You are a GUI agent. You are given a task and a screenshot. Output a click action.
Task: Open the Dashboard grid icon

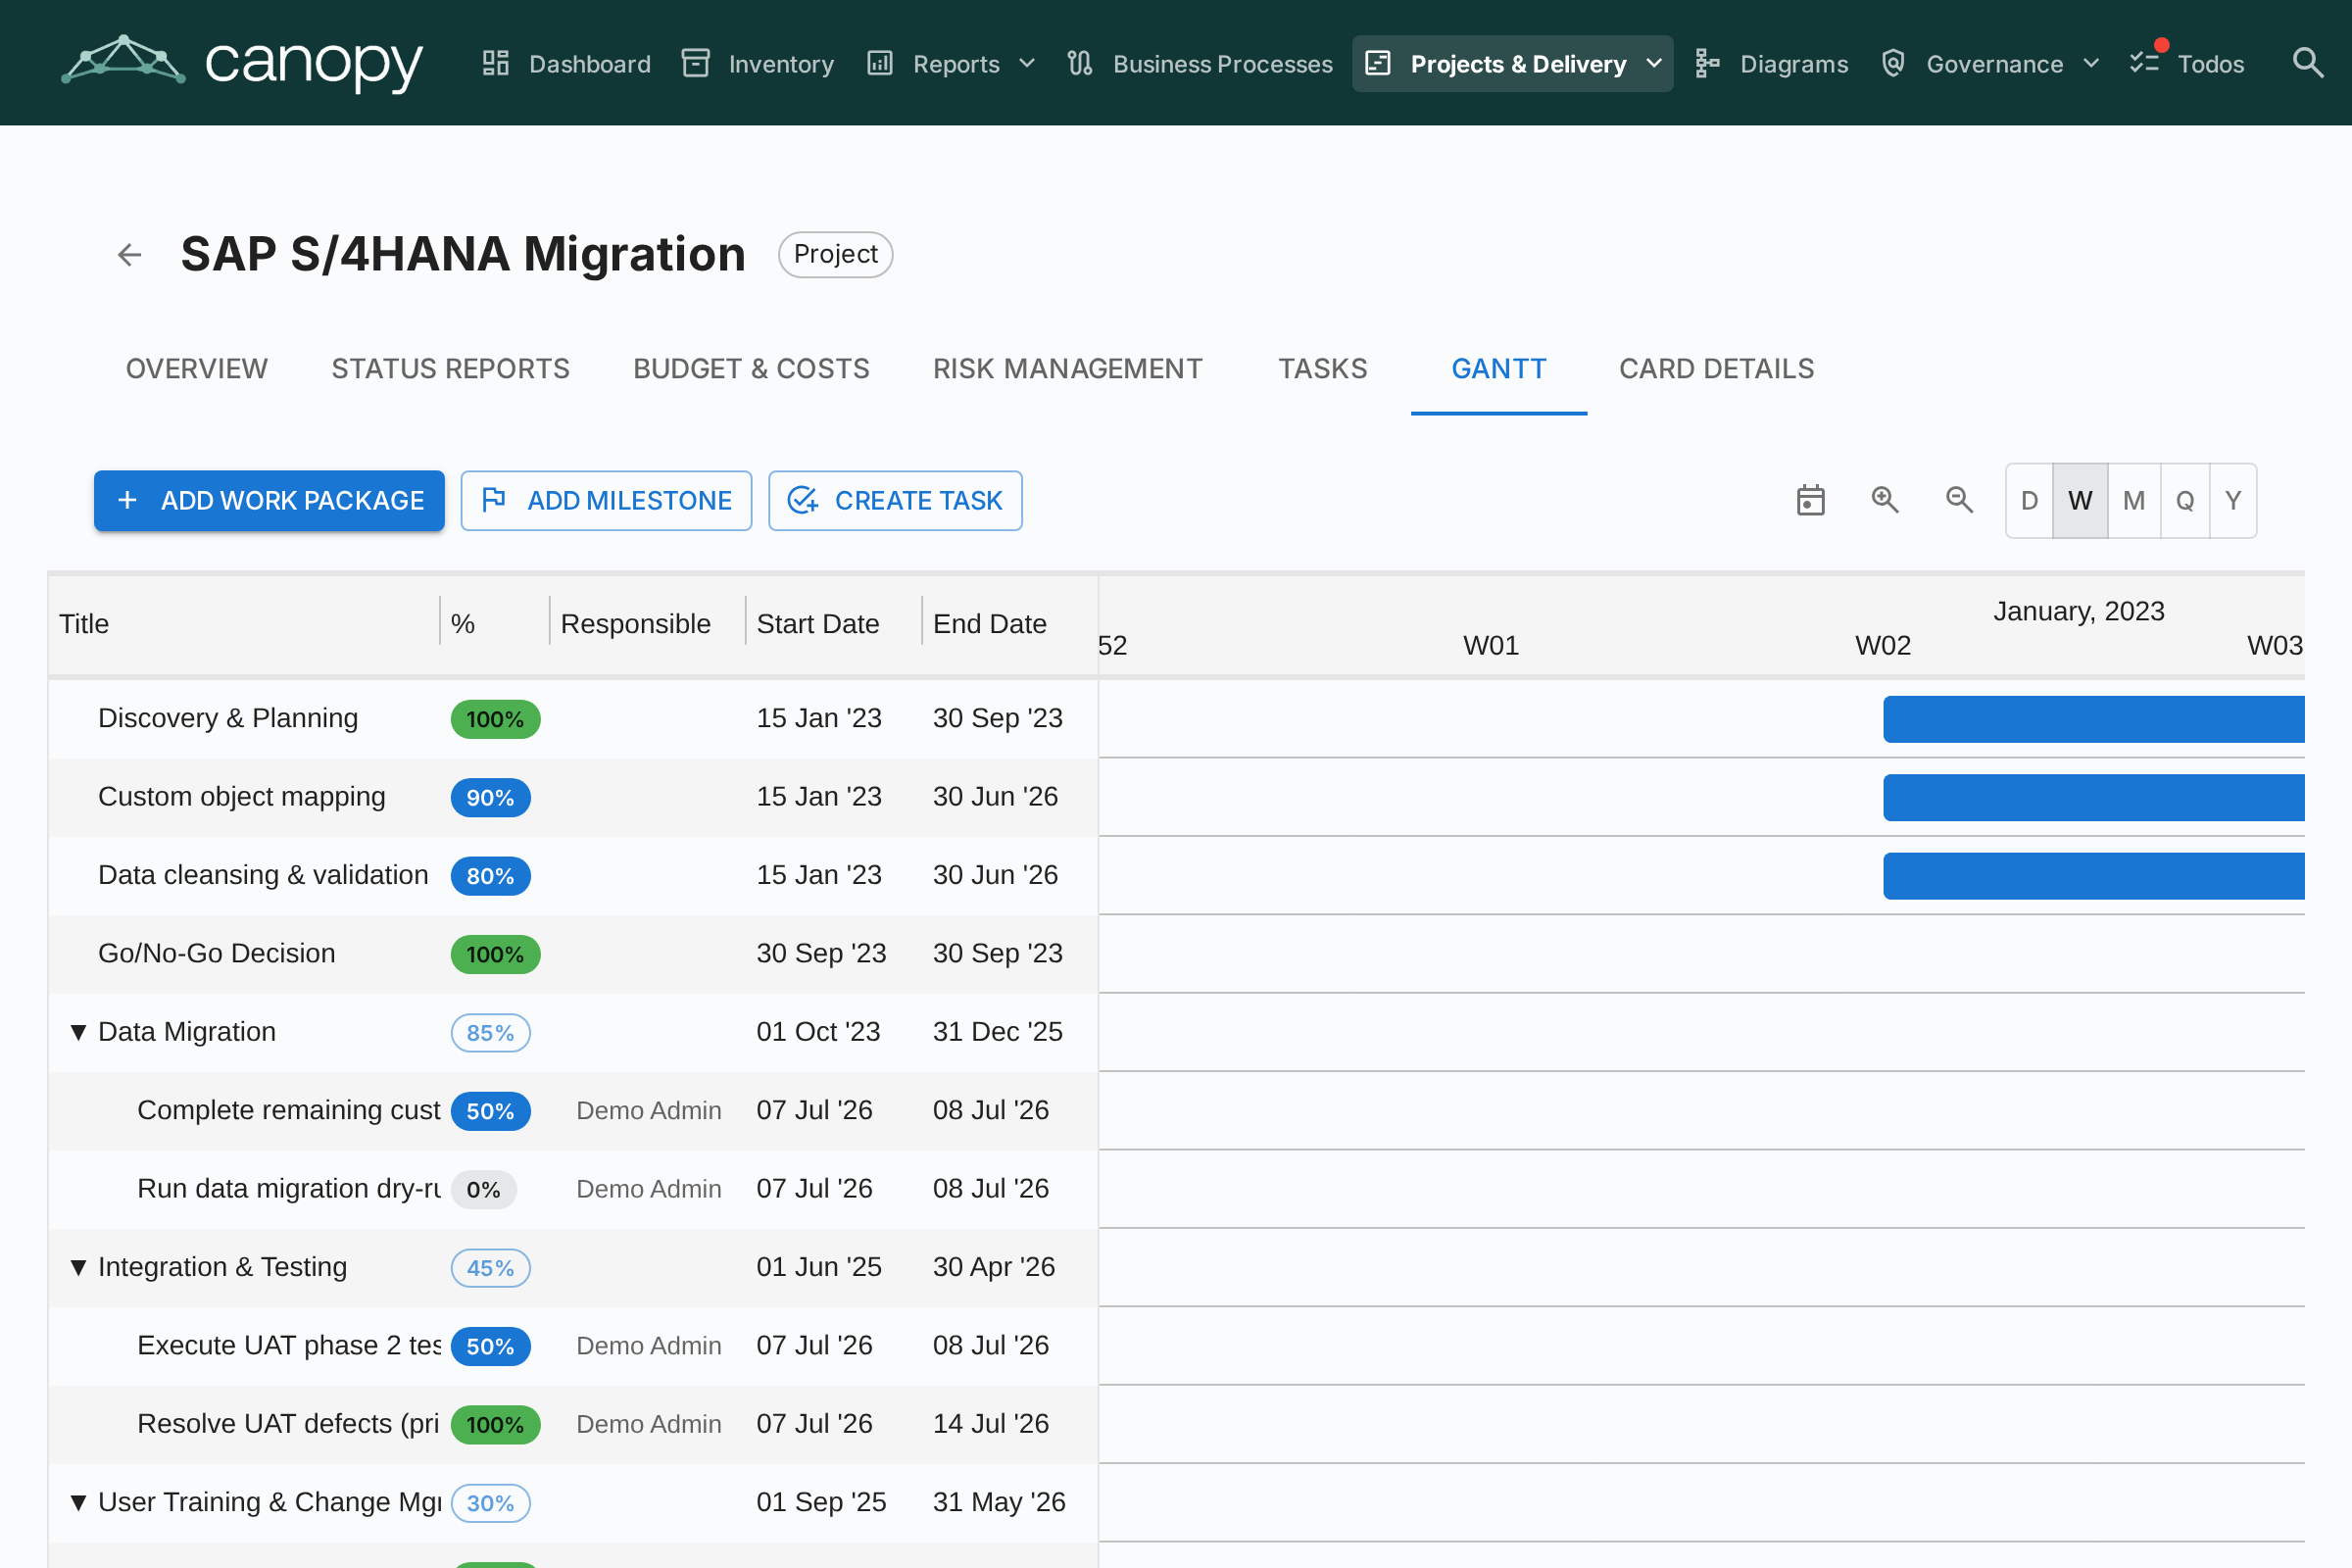[x=496, y=63]
